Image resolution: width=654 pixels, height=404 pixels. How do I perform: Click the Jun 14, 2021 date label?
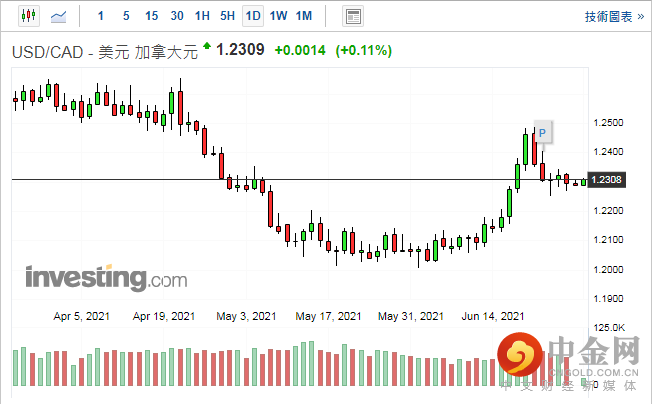493,316
